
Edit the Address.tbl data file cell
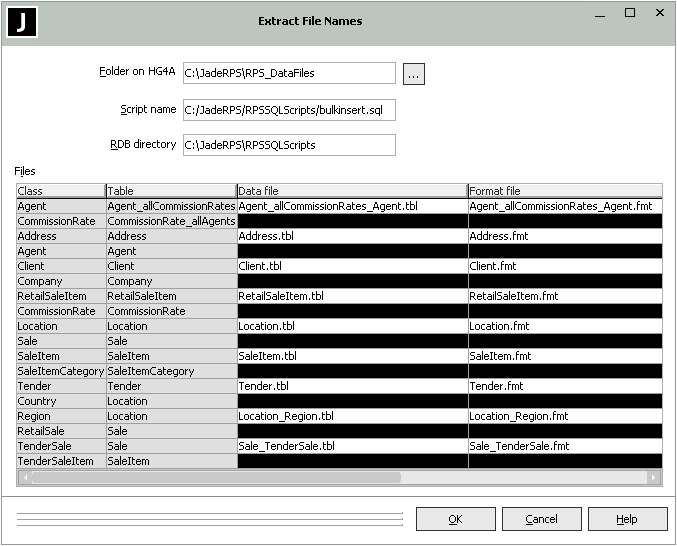tap(351, 237)
